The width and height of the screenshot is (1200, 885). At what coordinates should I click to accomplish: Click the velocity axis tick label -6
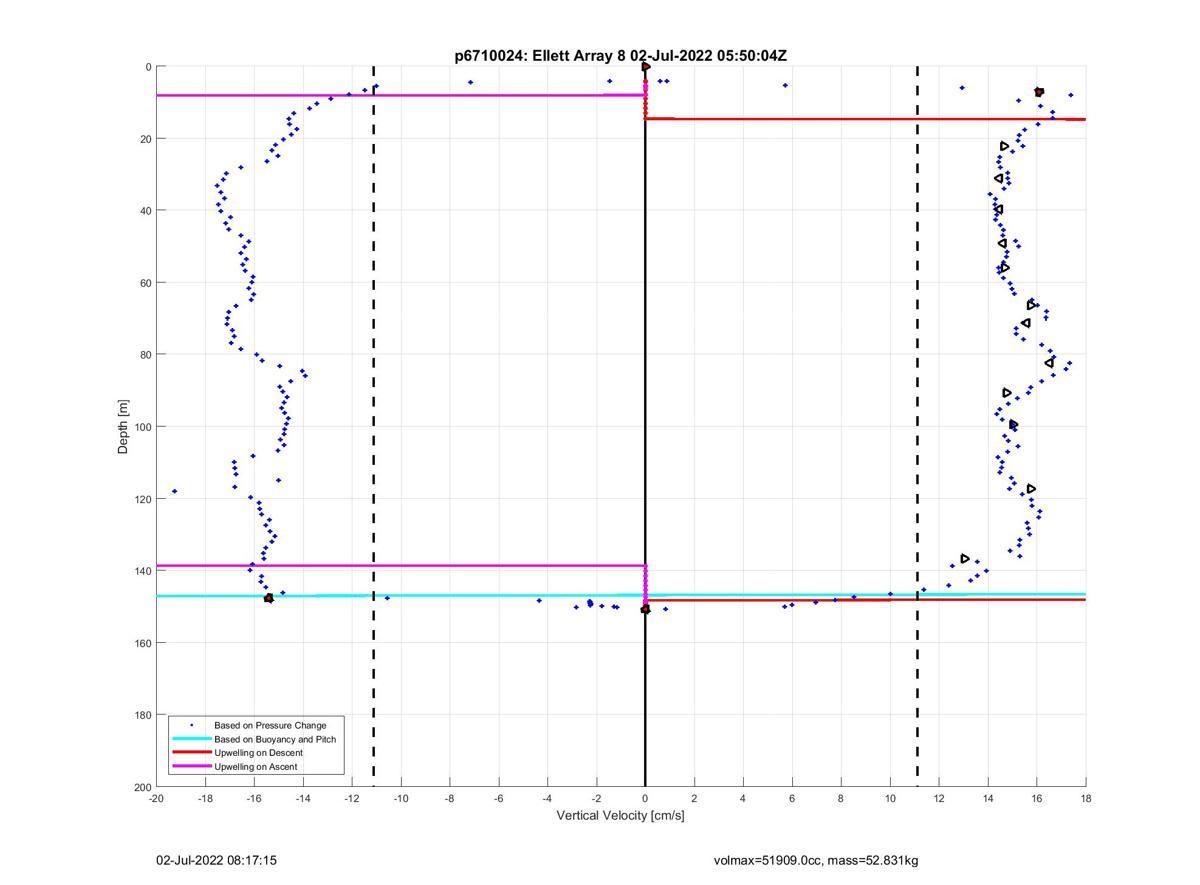tap(499, 798)
